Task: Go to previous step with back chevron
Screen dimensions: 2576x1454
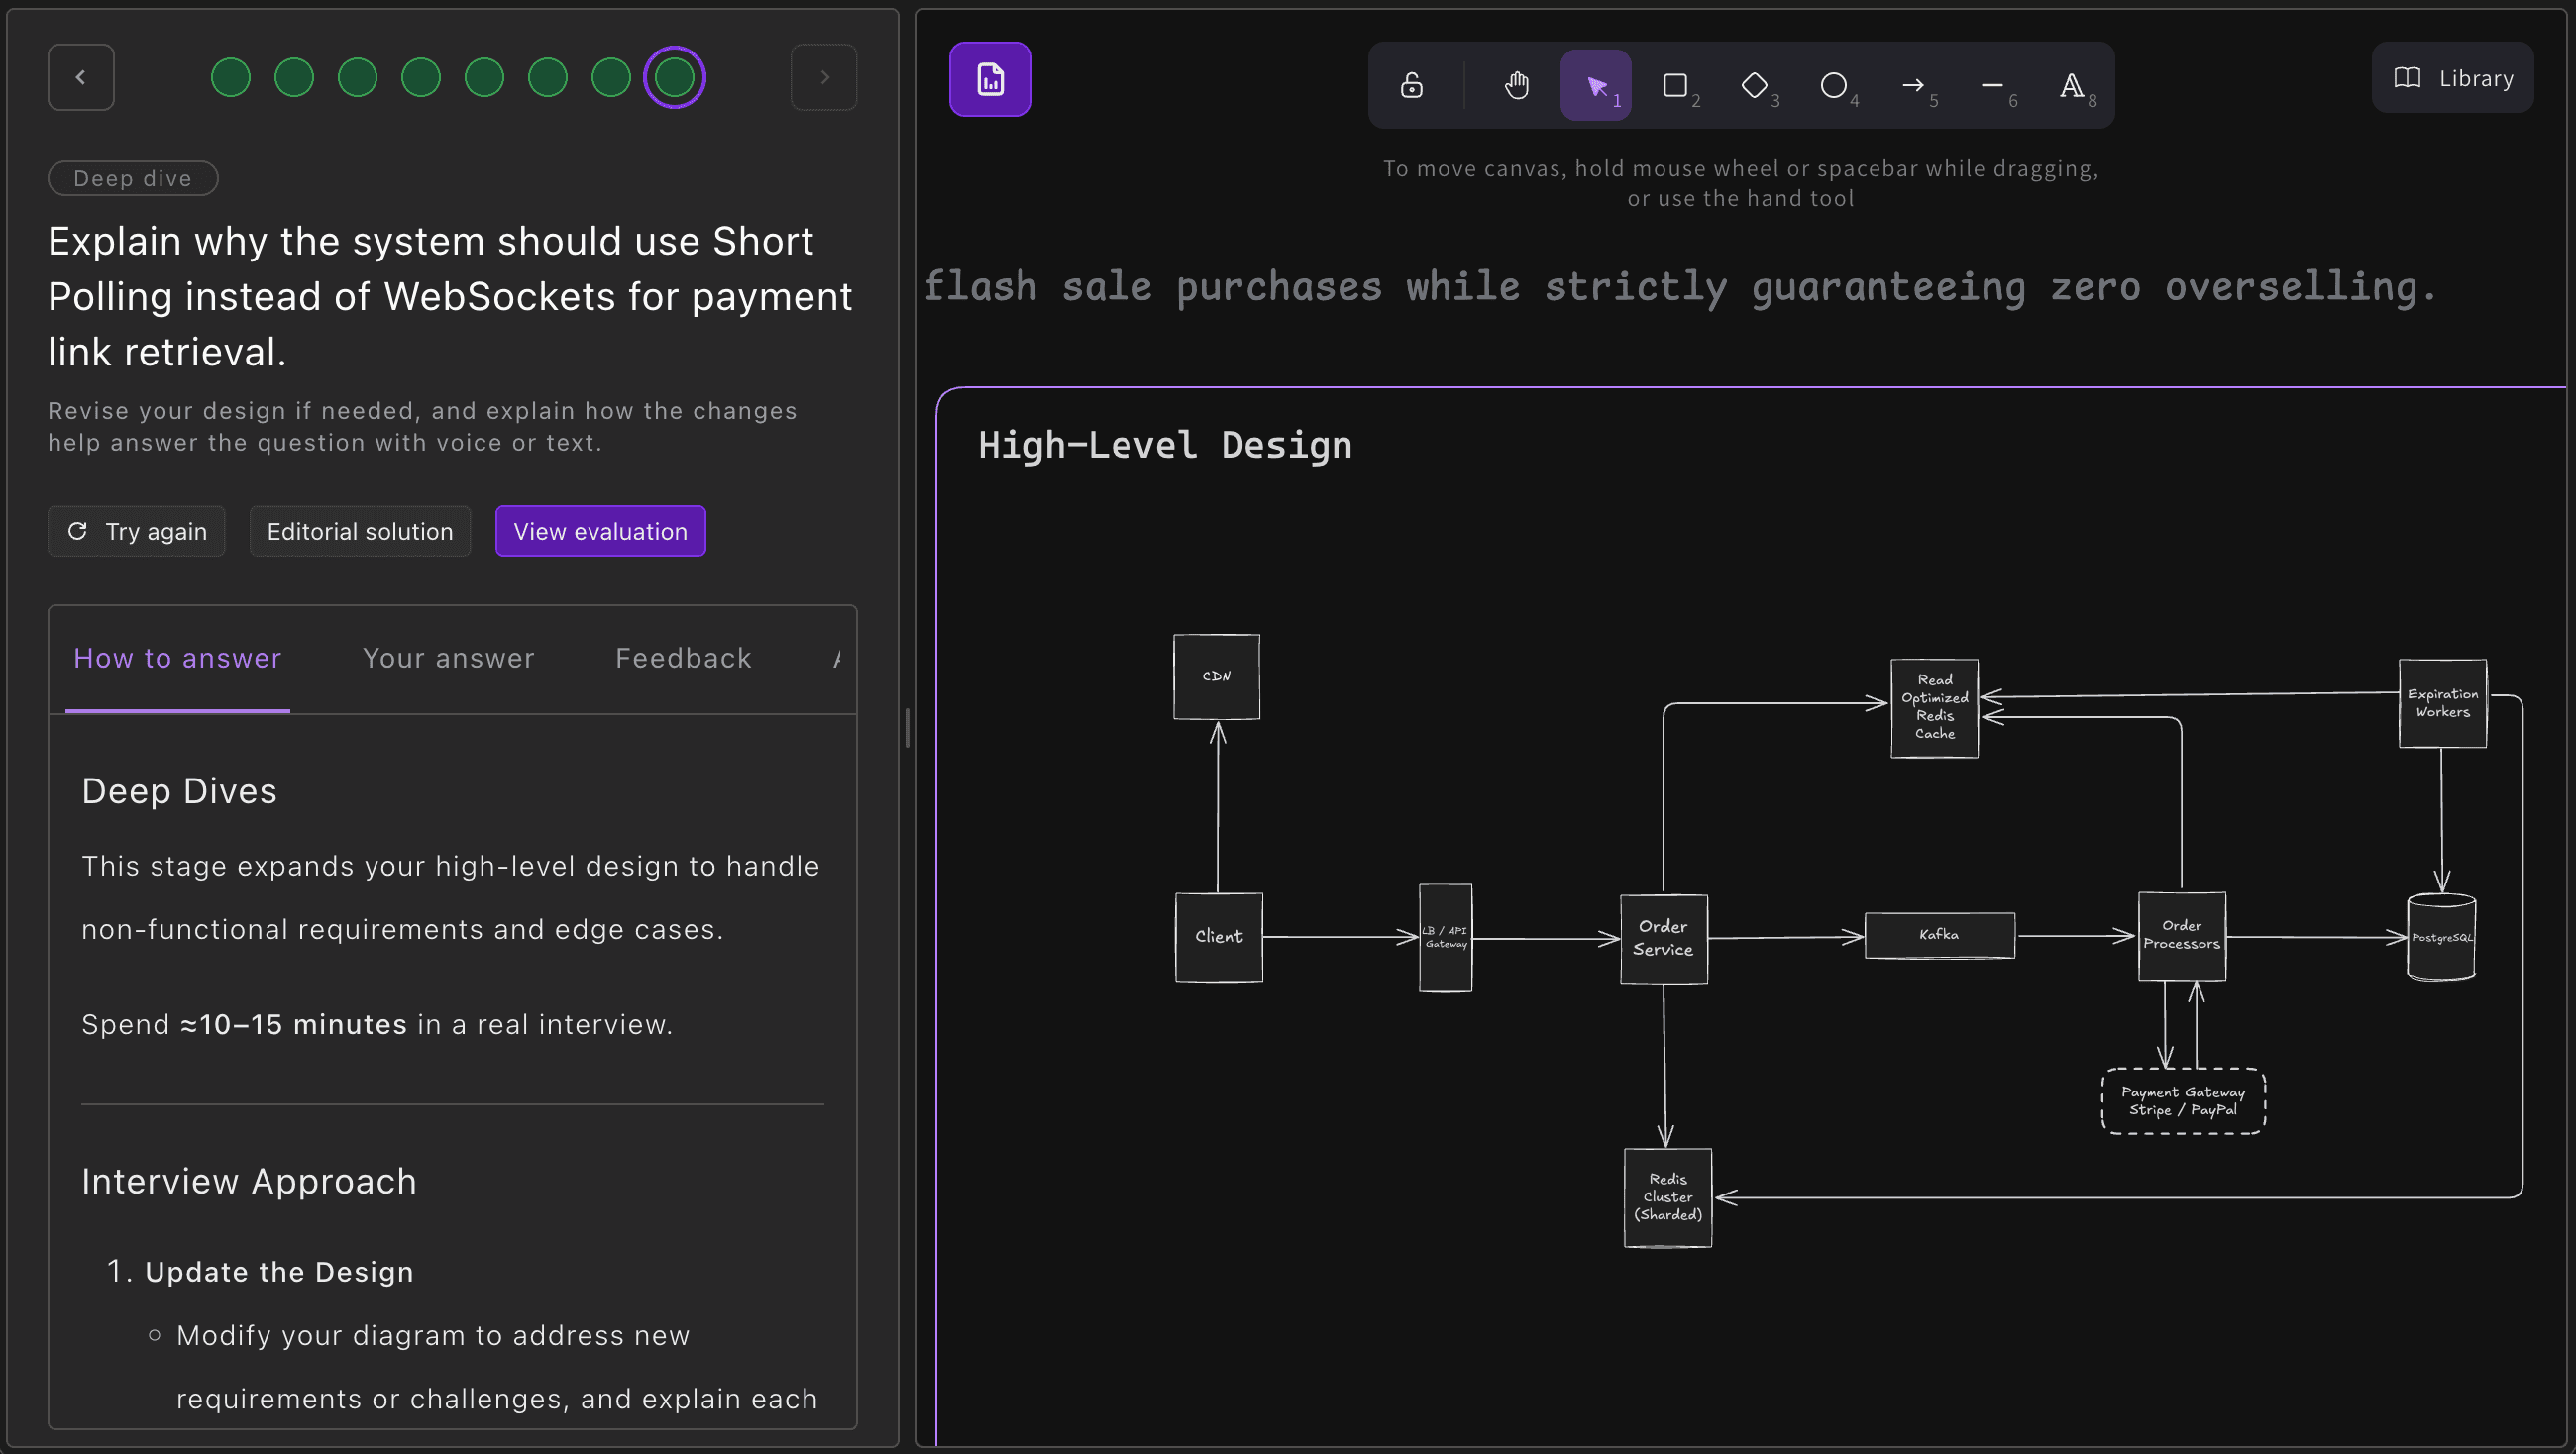Action: tap(81, 77)
